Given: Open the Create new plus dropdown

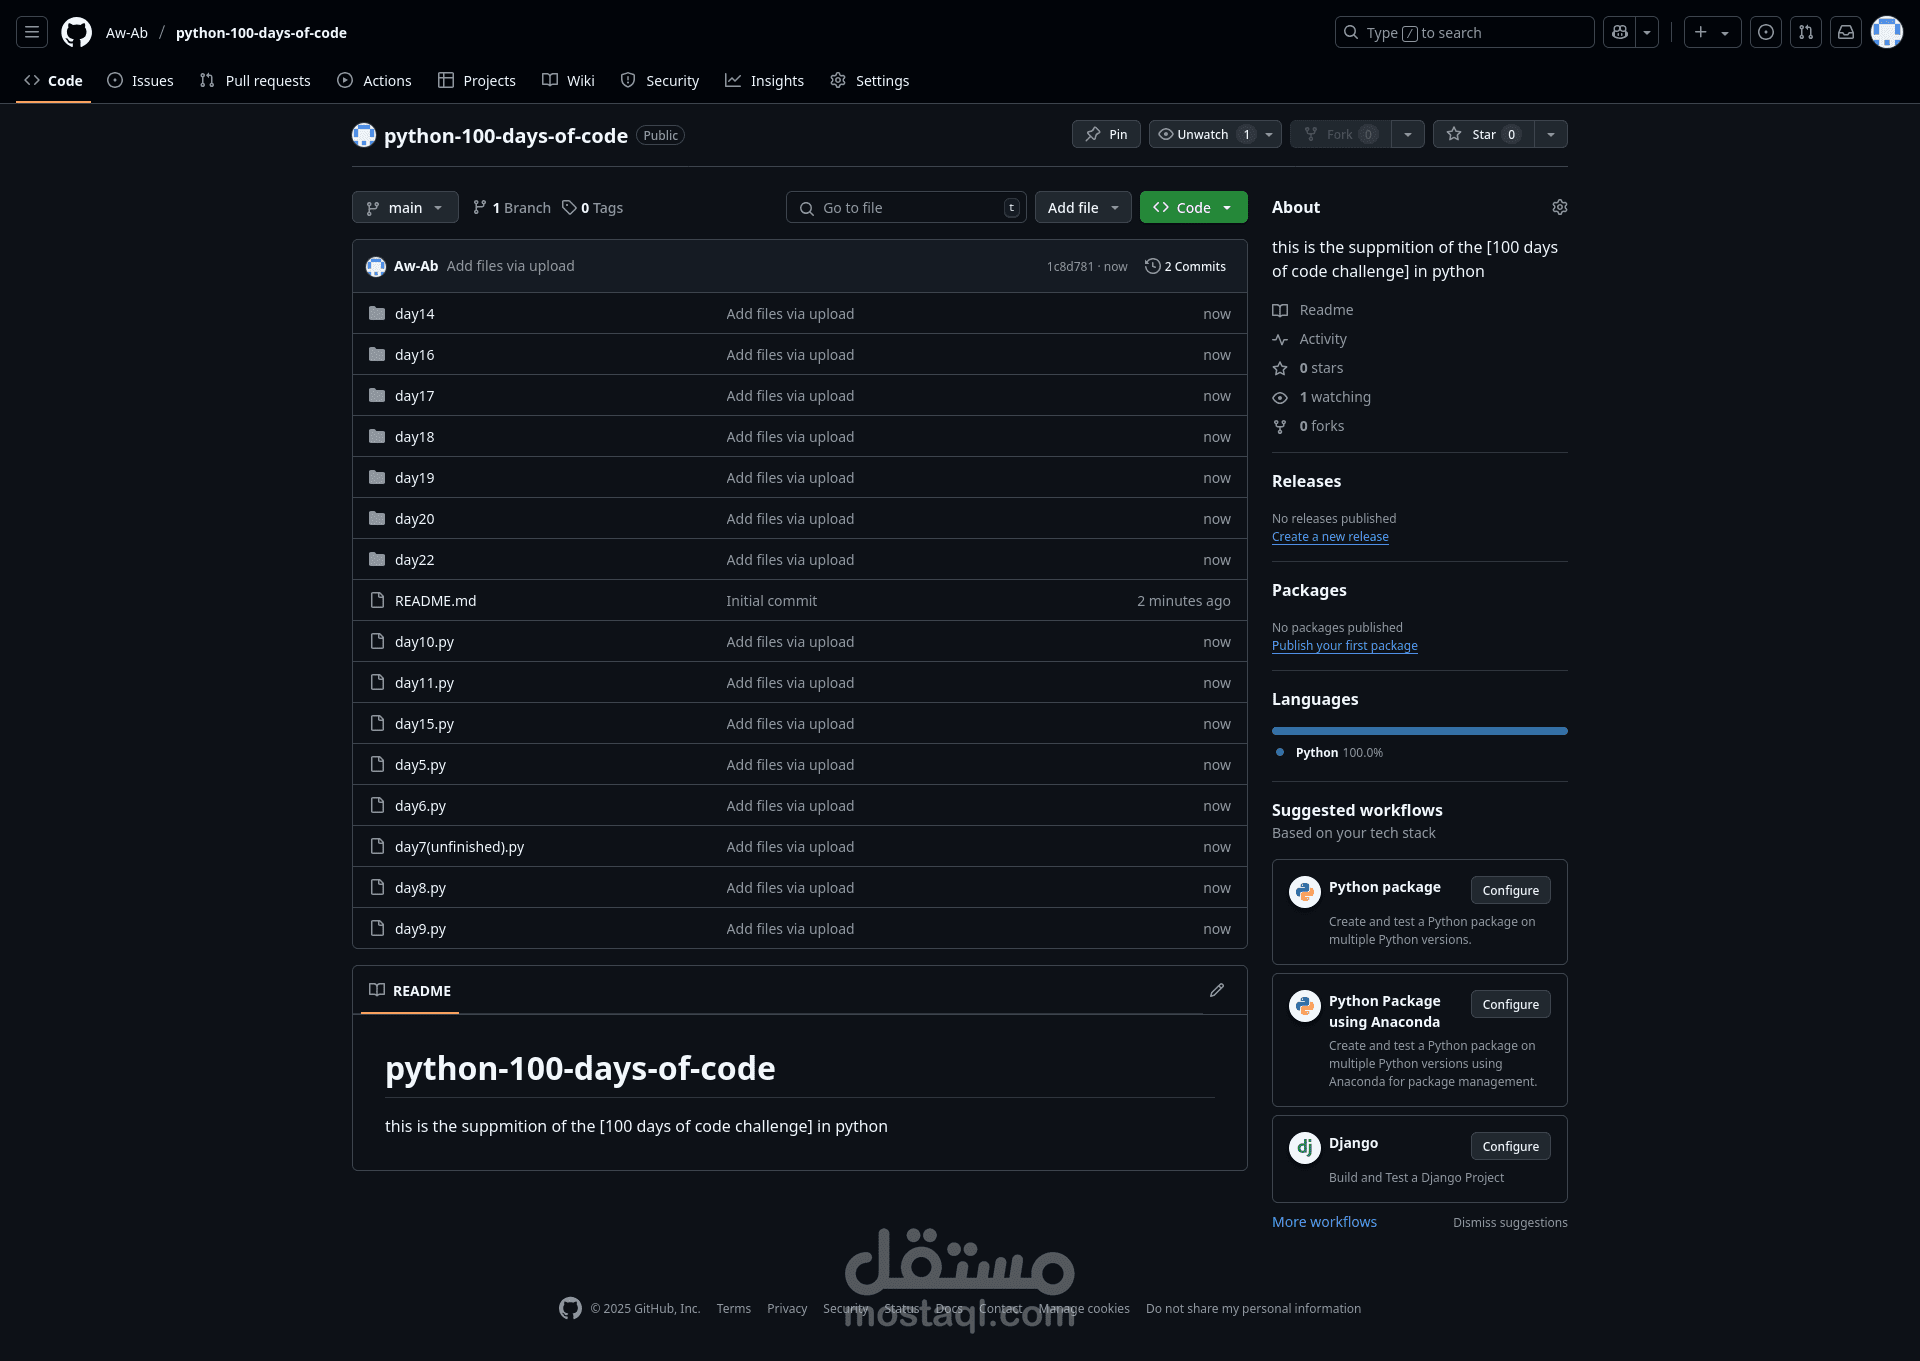Looking at the screenshot, I should (1712, 32).
